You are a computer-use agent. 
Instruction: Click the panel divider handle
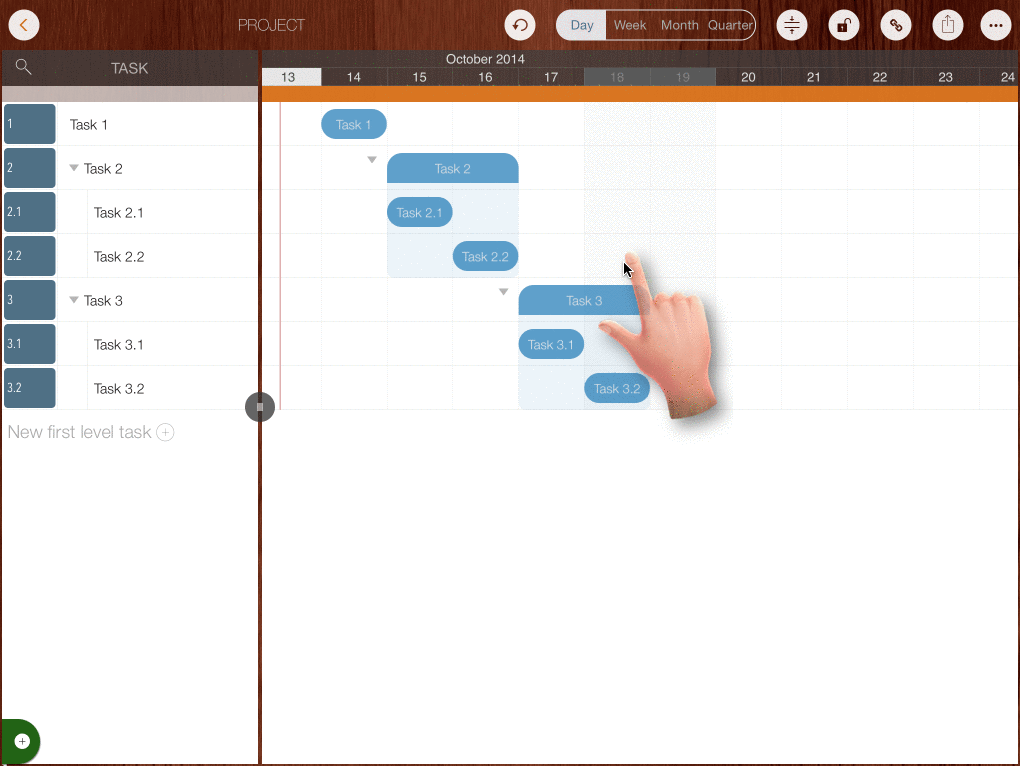coord(260,407)
